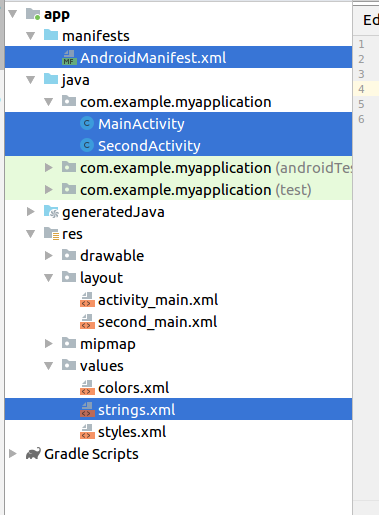Expand the mipmap folder arrow

49,344
